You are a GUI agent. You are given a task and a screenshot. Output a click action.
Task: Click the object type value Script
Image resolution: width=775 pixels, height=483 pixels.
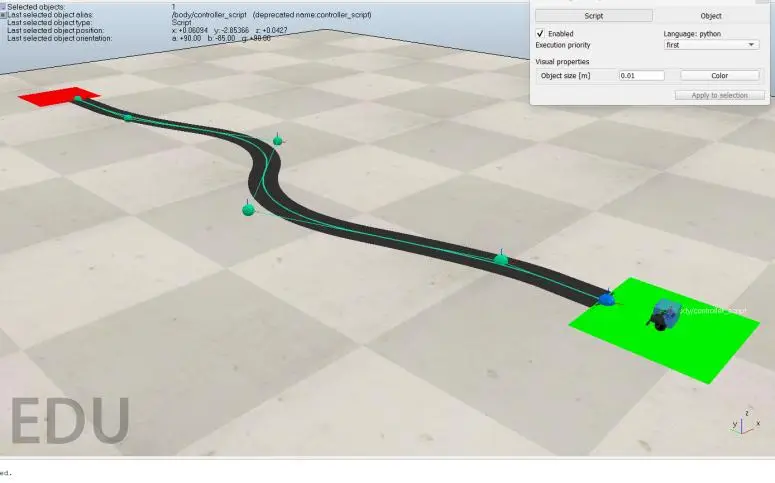(181, 23)
